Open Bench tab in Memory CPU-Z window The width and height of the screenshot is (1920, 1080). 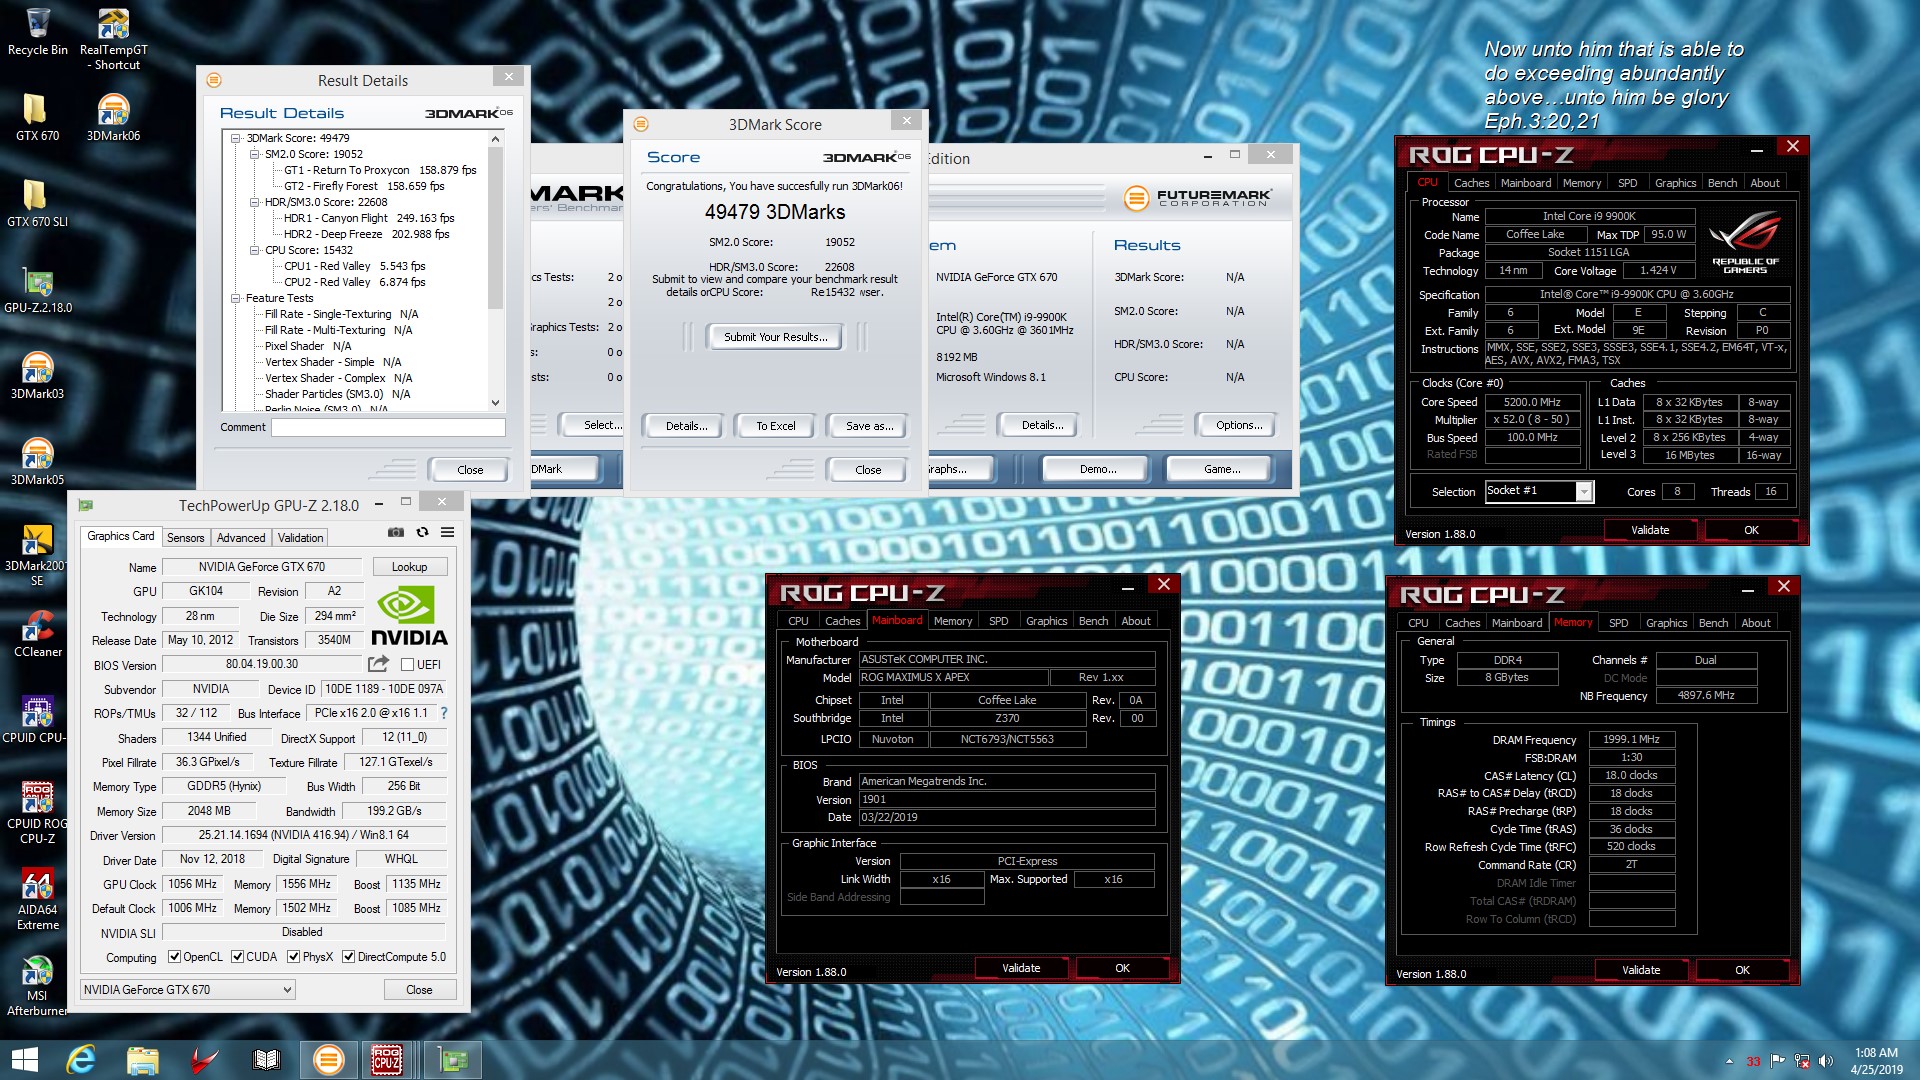1713,623
